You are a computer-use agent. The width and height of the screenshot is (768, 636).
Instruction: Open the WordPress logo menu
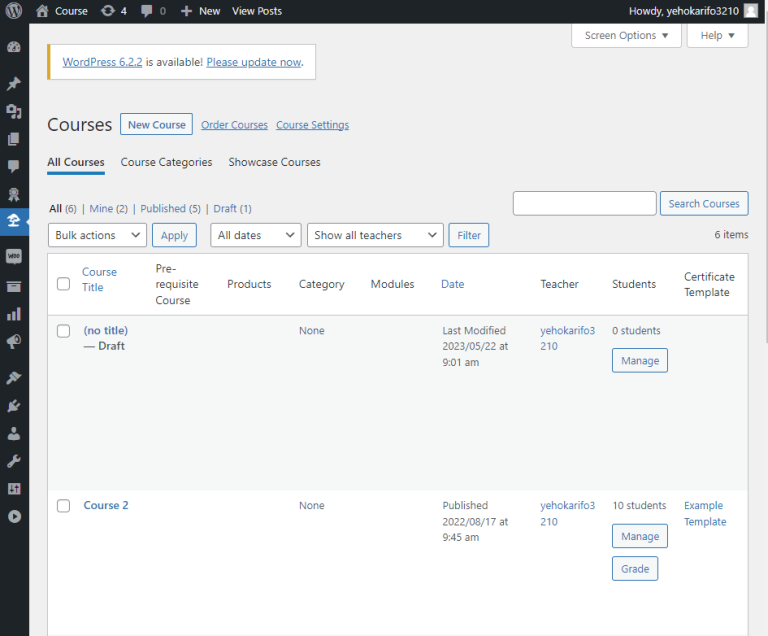pos(14,11)
